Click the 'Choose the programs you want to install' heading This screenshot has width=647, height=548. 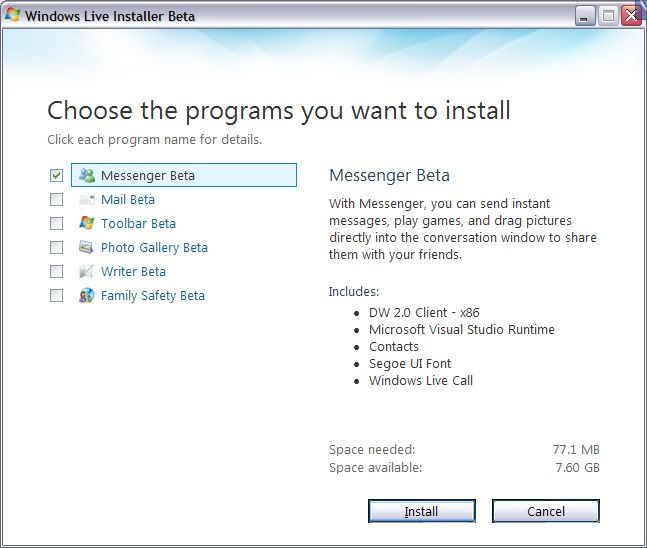click(x=279, y=111)
